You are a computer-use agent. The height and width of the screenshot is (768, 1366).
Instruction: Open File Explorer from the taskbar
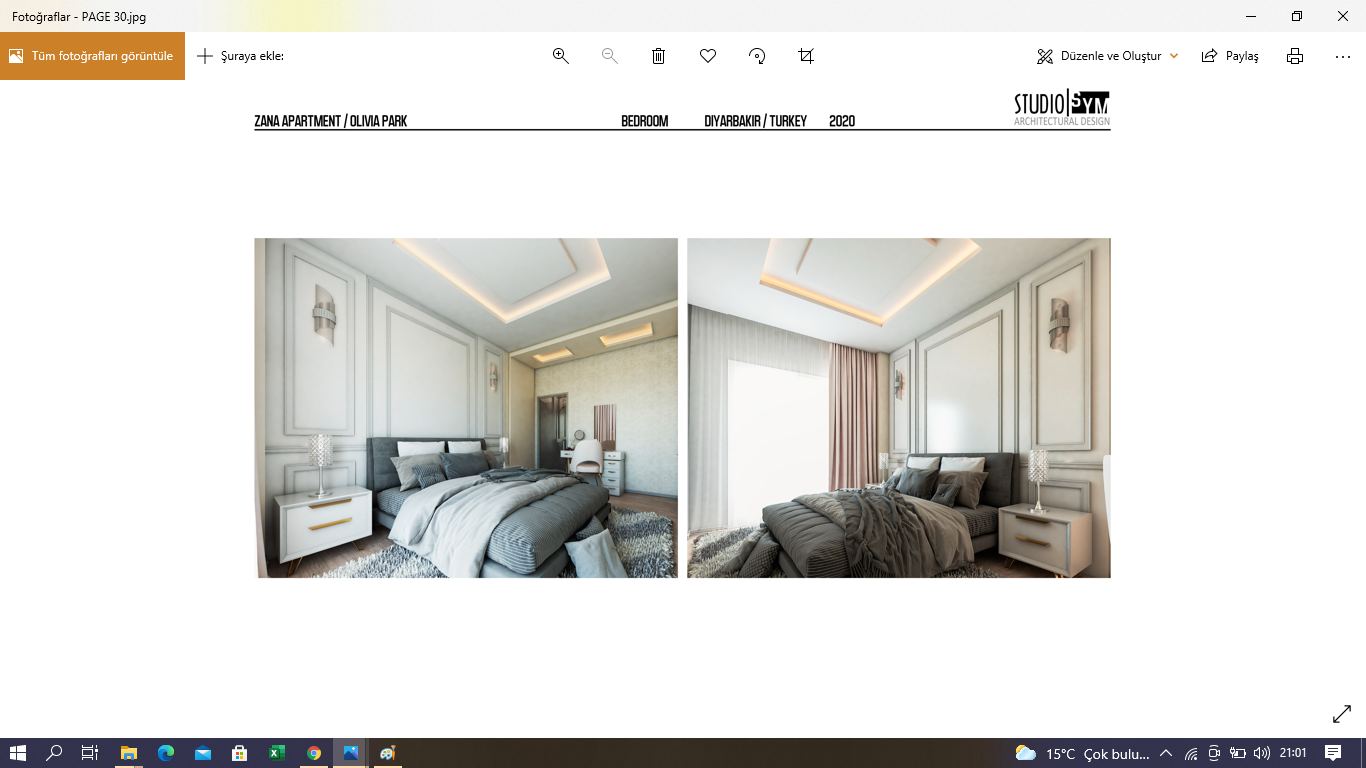(128, 753)
